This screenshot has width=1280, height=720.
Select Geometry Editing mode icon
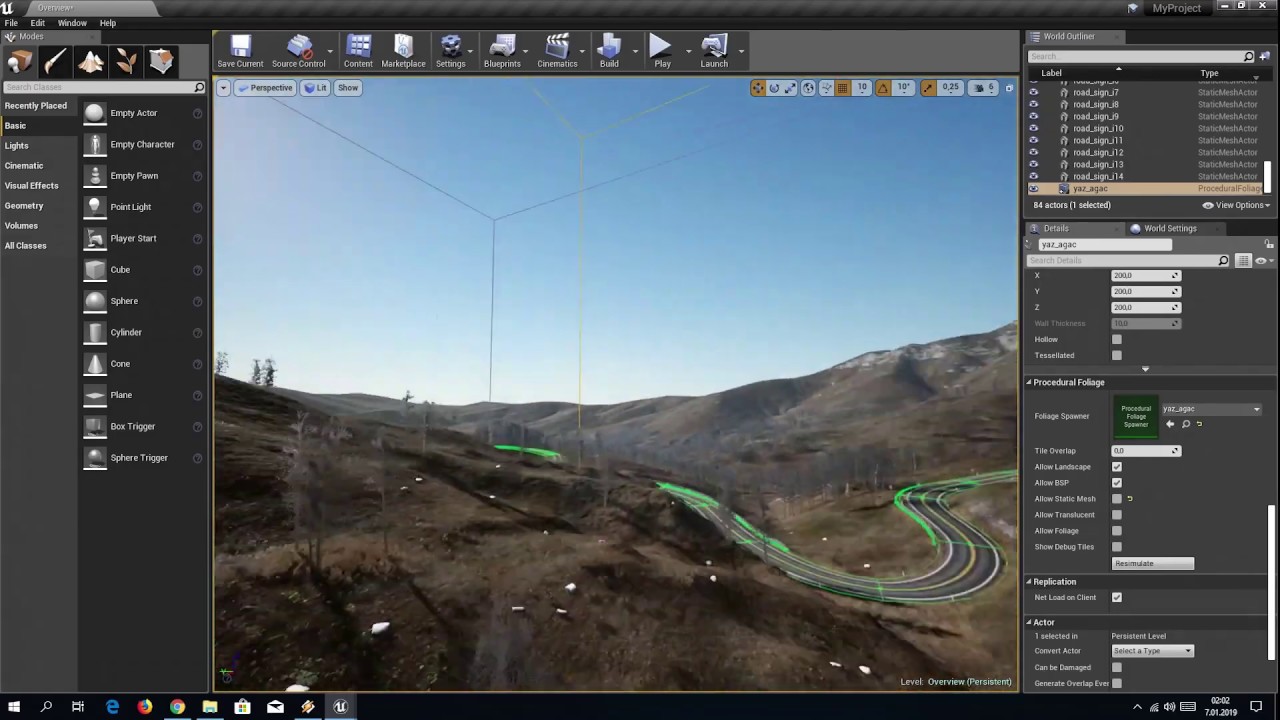[x=161, y=62]
